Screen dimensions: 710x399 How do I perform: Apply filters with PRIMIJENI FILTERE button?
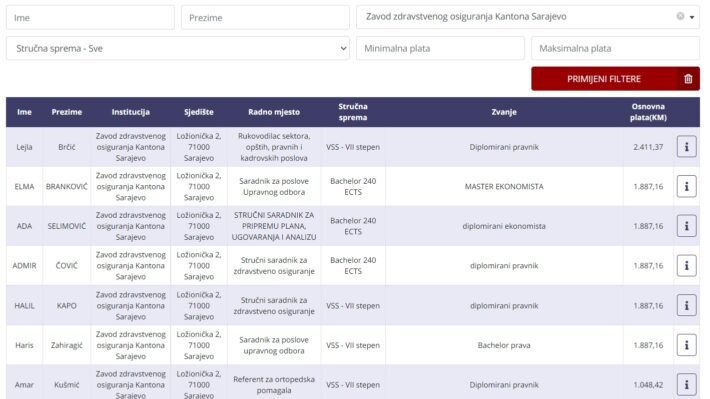point(604,79)
